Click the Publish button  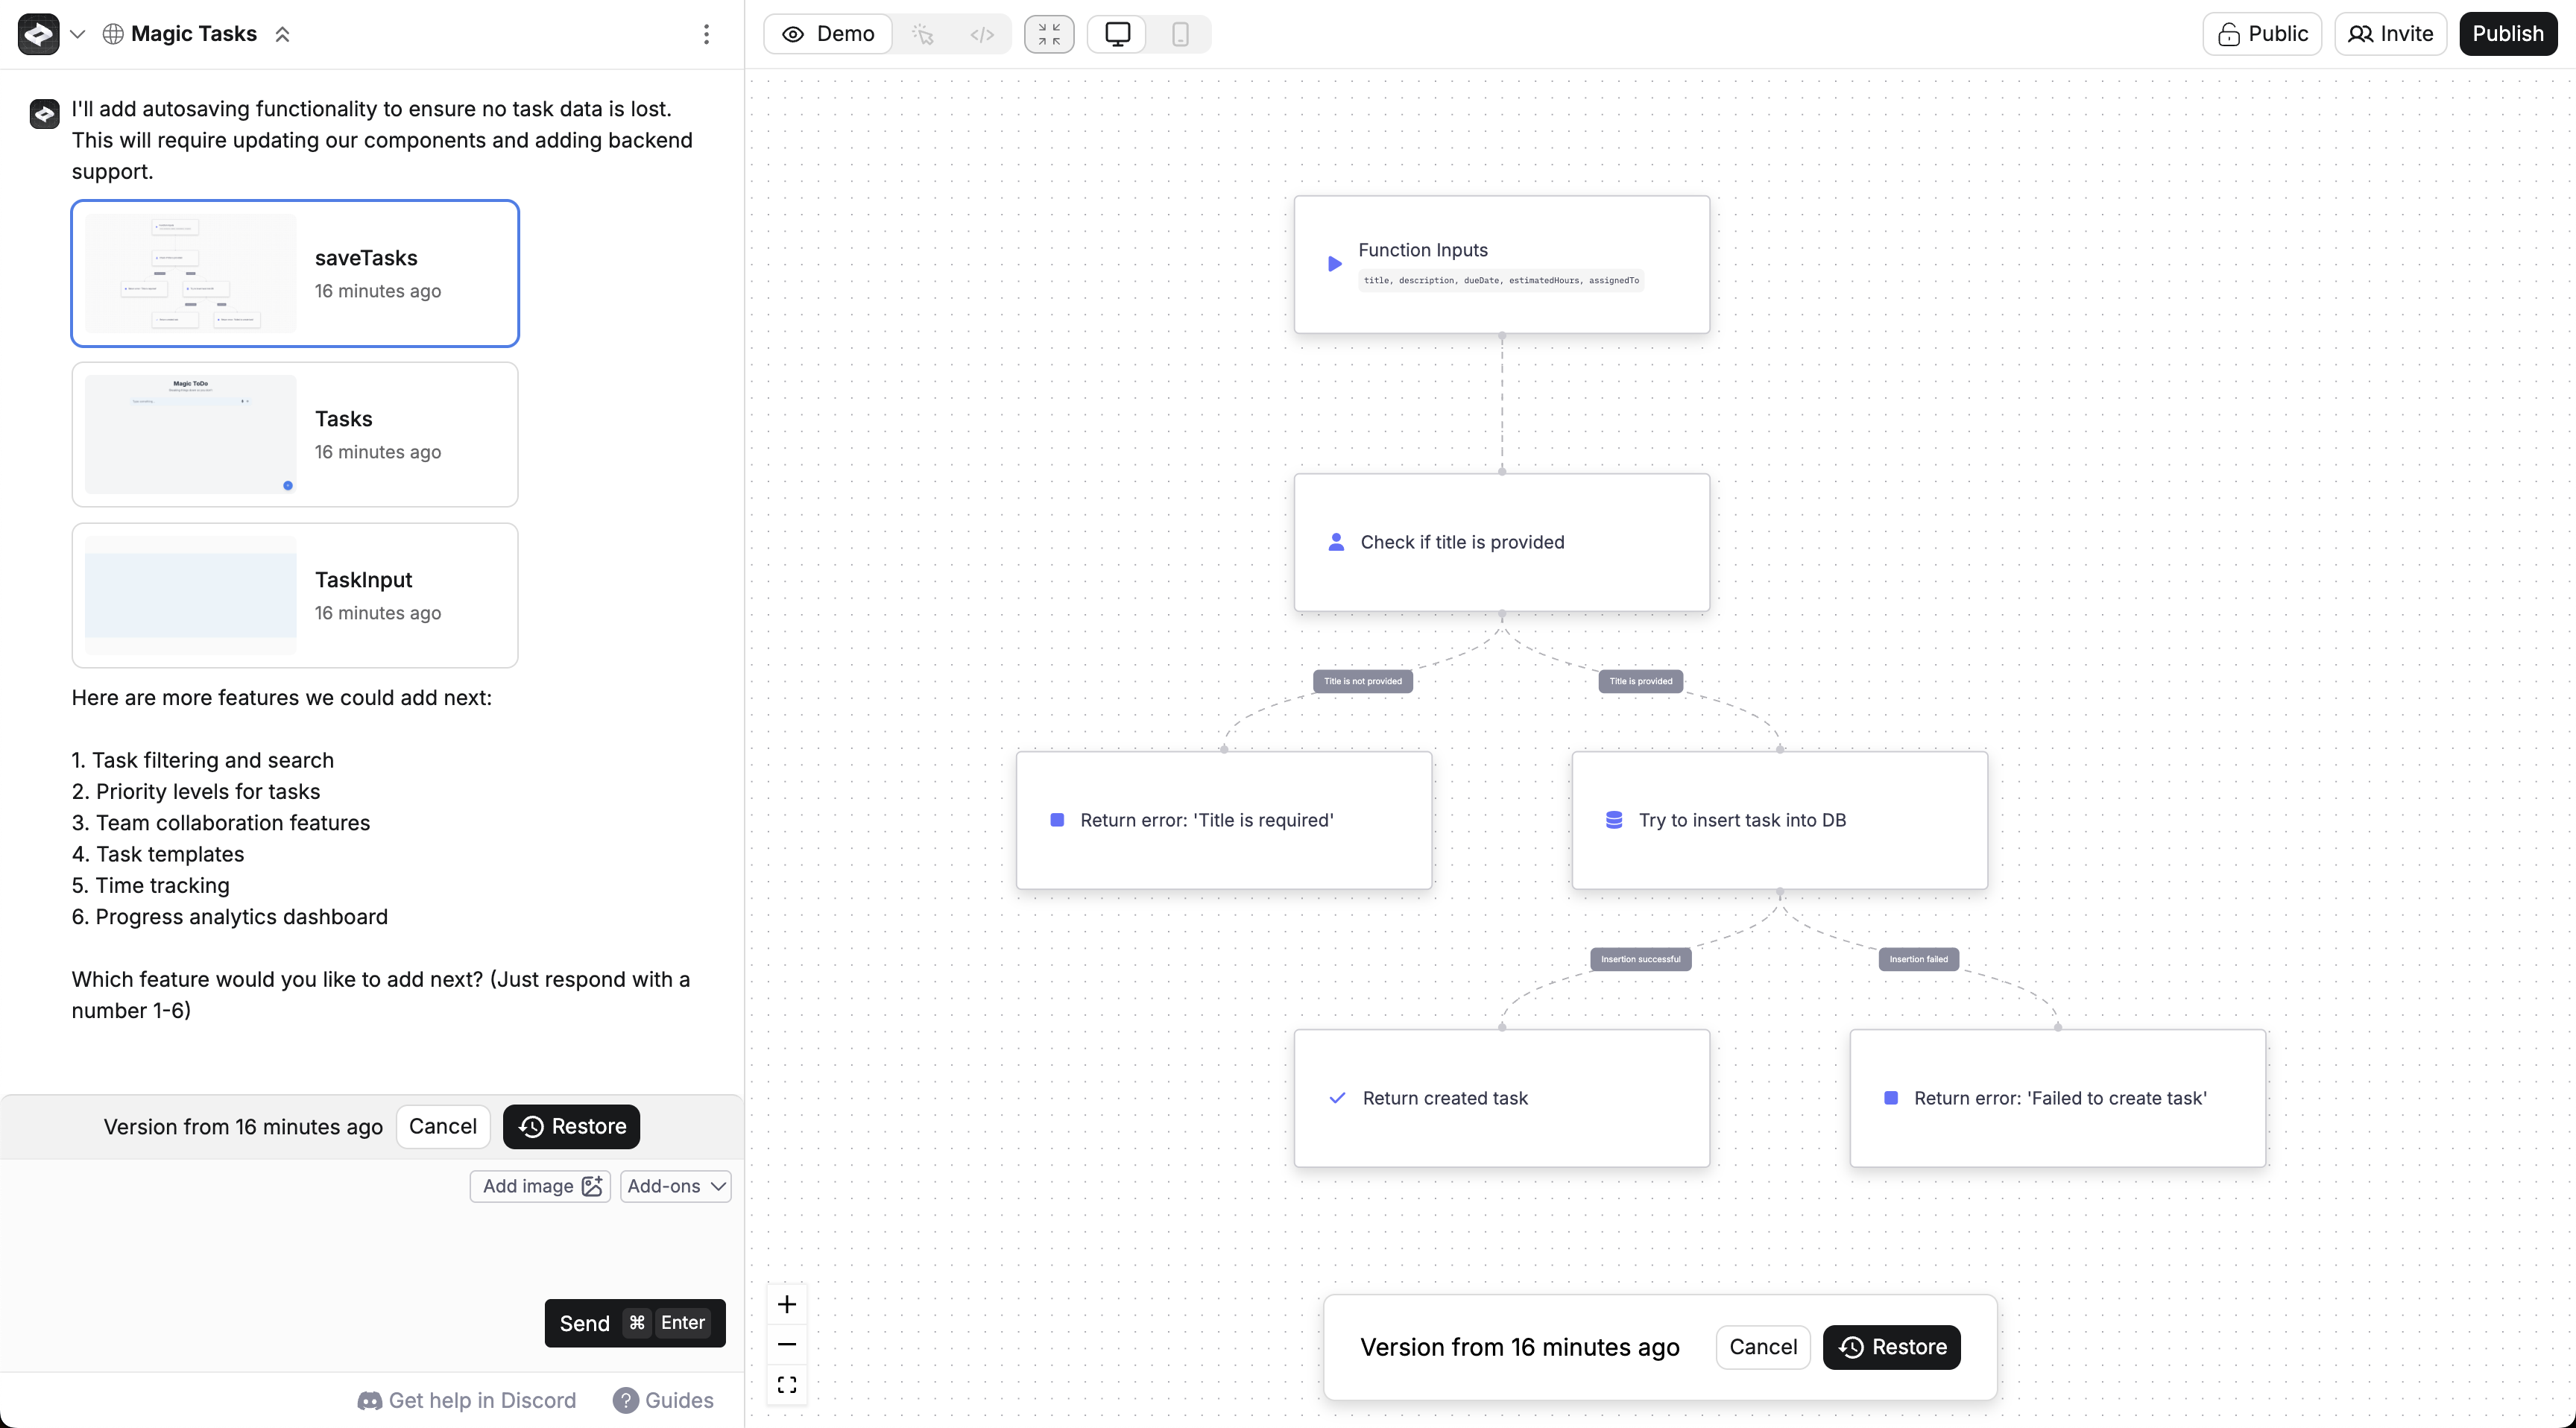click(2507, 34)
